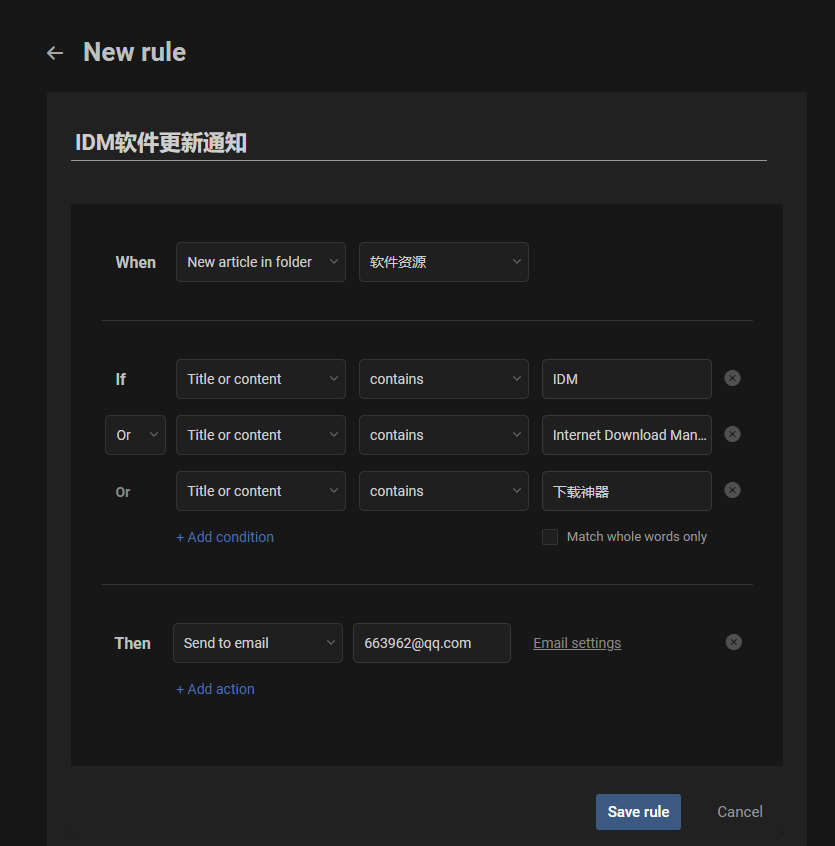Open Email settings link
The height and width of the screenshot is (846, 835).
tap(577, 643)
